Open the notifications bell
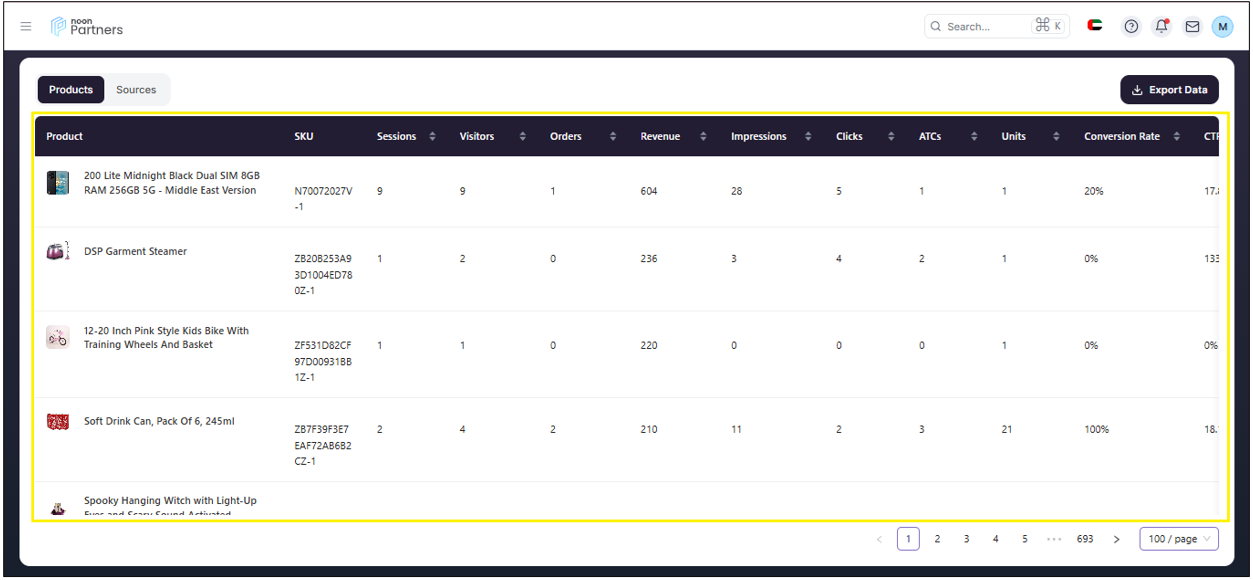1253x580 pixels. point(1161,27)
